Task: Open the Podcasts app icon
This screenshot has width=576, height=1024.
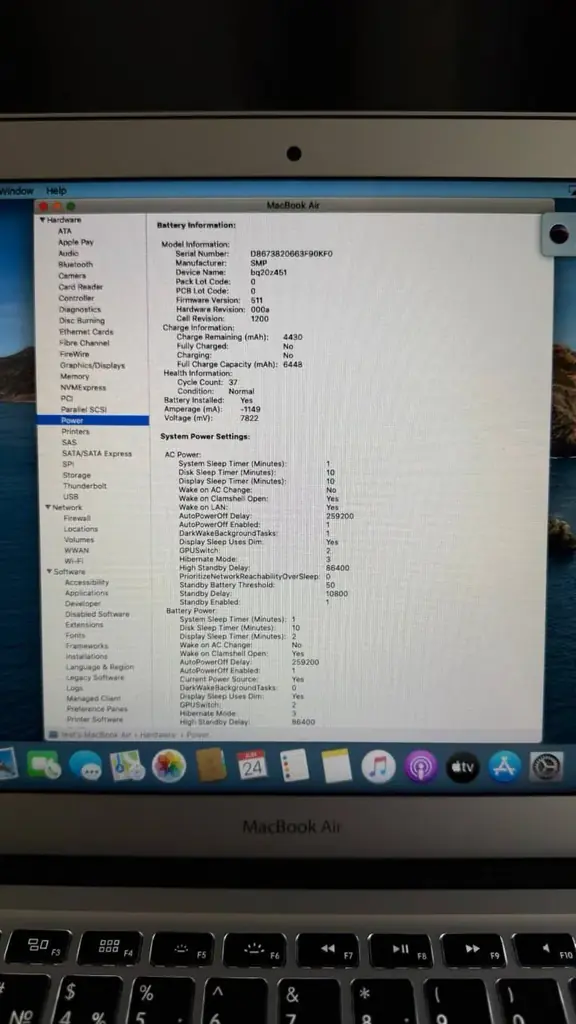Action: (x=421, y=767)
